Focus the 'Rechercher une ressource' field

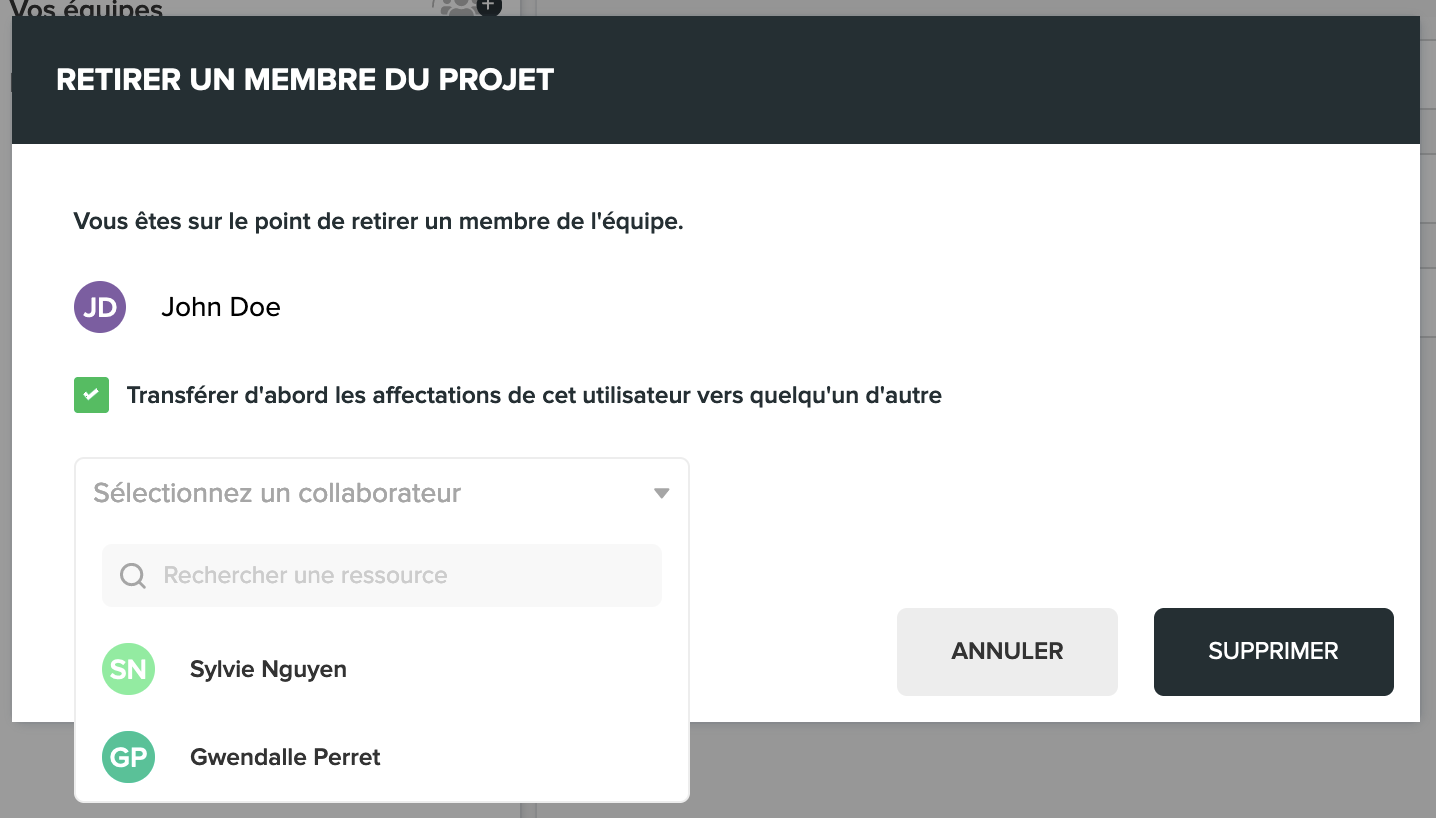click(382, 575)
